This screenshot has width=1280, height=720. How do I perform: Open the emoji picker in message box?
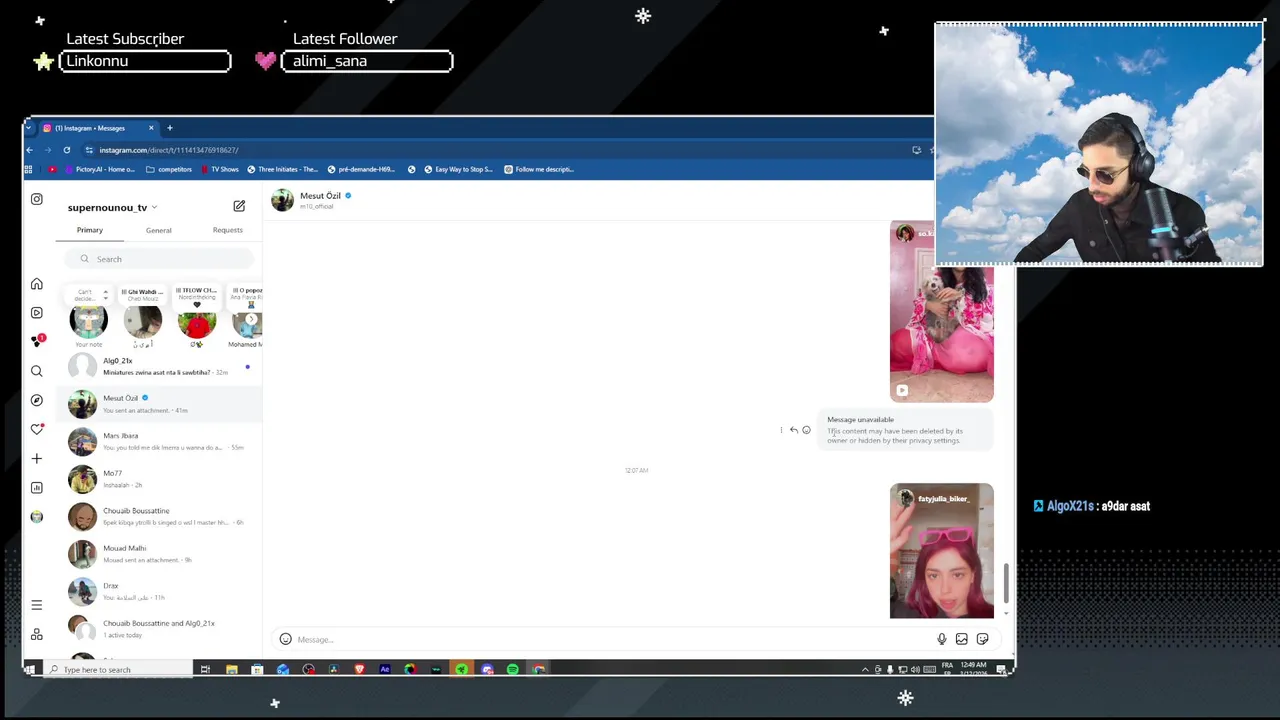pyautogui.click(x=285, y=639)
